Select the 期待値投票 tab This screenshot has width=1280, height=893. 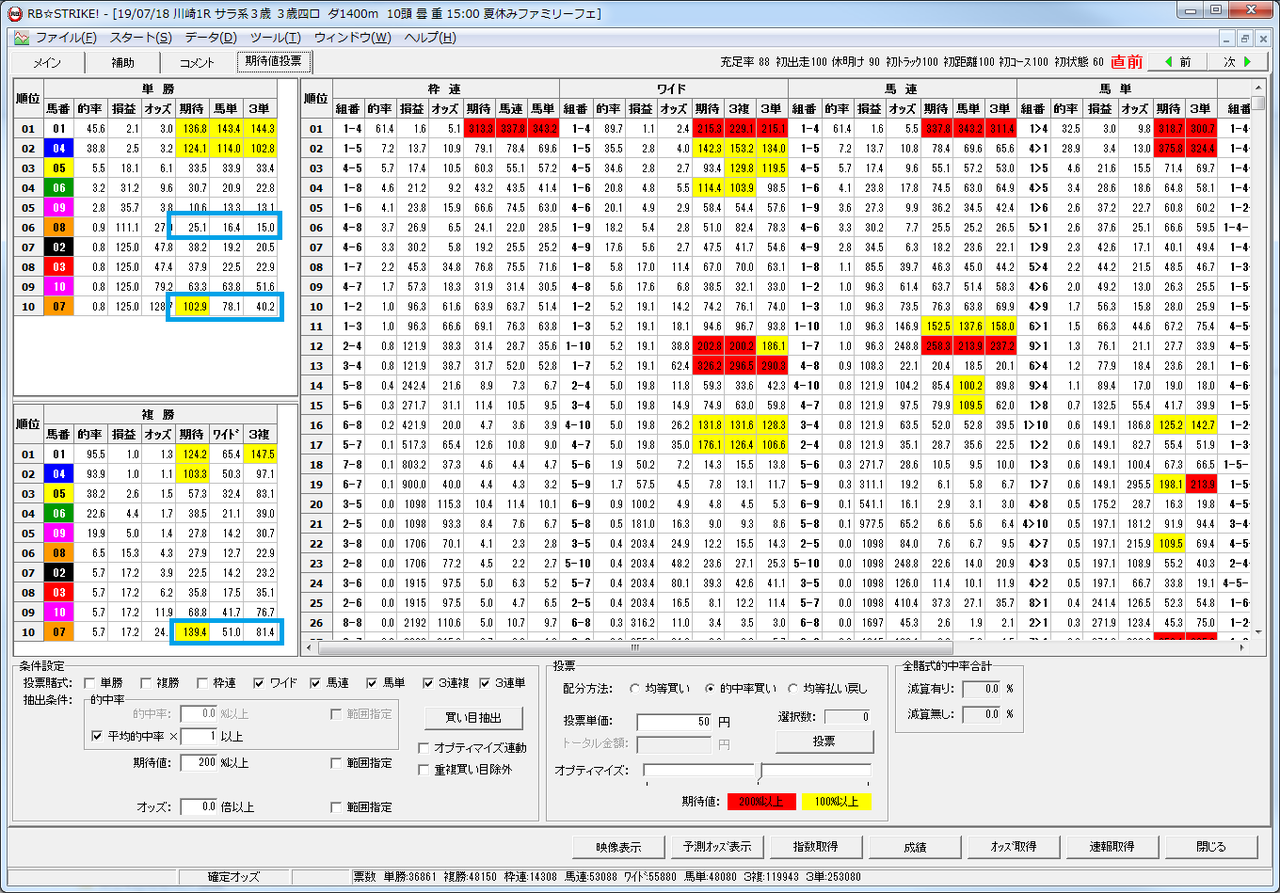pyautogui.click(x=275, y=62)
